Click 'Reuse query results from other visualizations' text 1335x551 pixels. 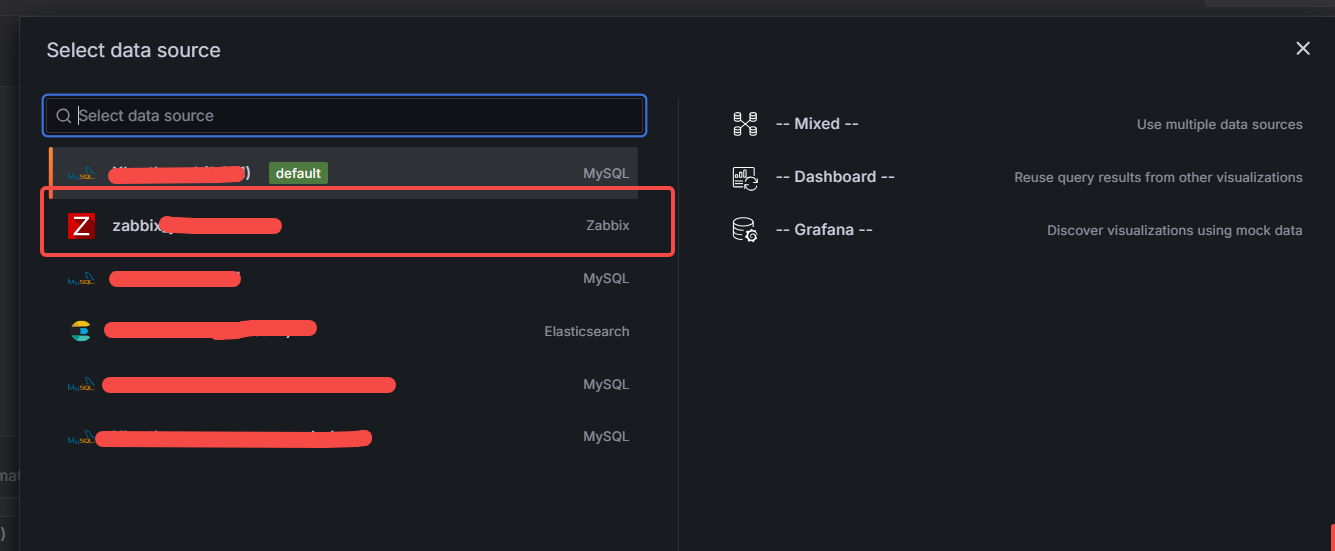[1158, 177]
